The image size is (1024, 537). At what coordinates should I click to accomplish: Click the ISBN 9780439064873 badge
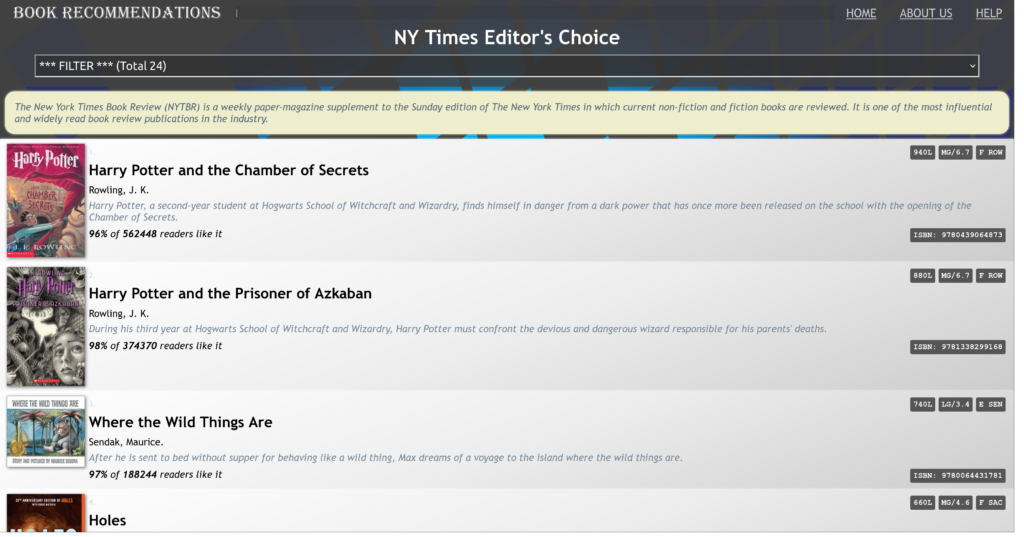tap(957, 235)
